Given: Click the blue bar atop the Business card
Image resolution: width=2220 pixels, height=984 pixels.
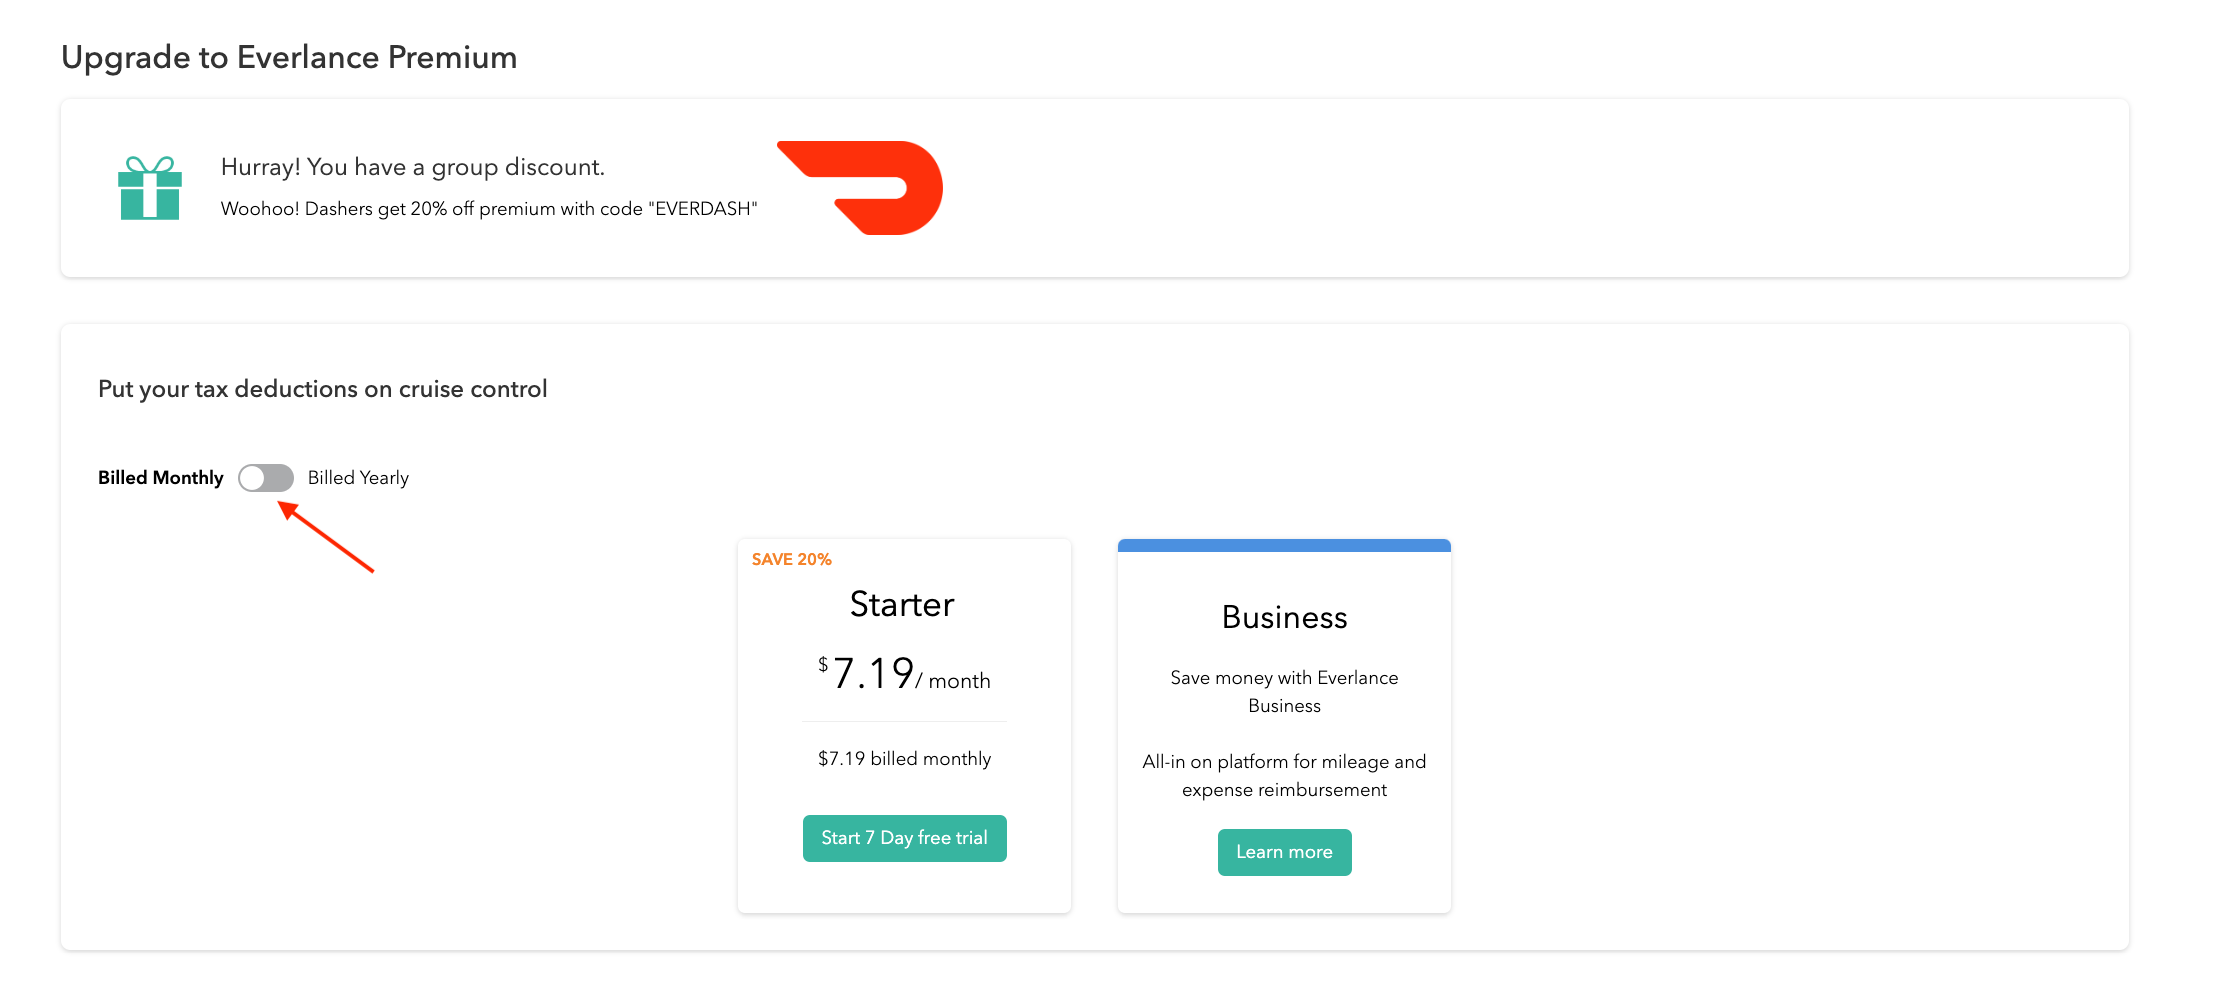Looking at the screenshot, I should click(x=1284, y=546).
